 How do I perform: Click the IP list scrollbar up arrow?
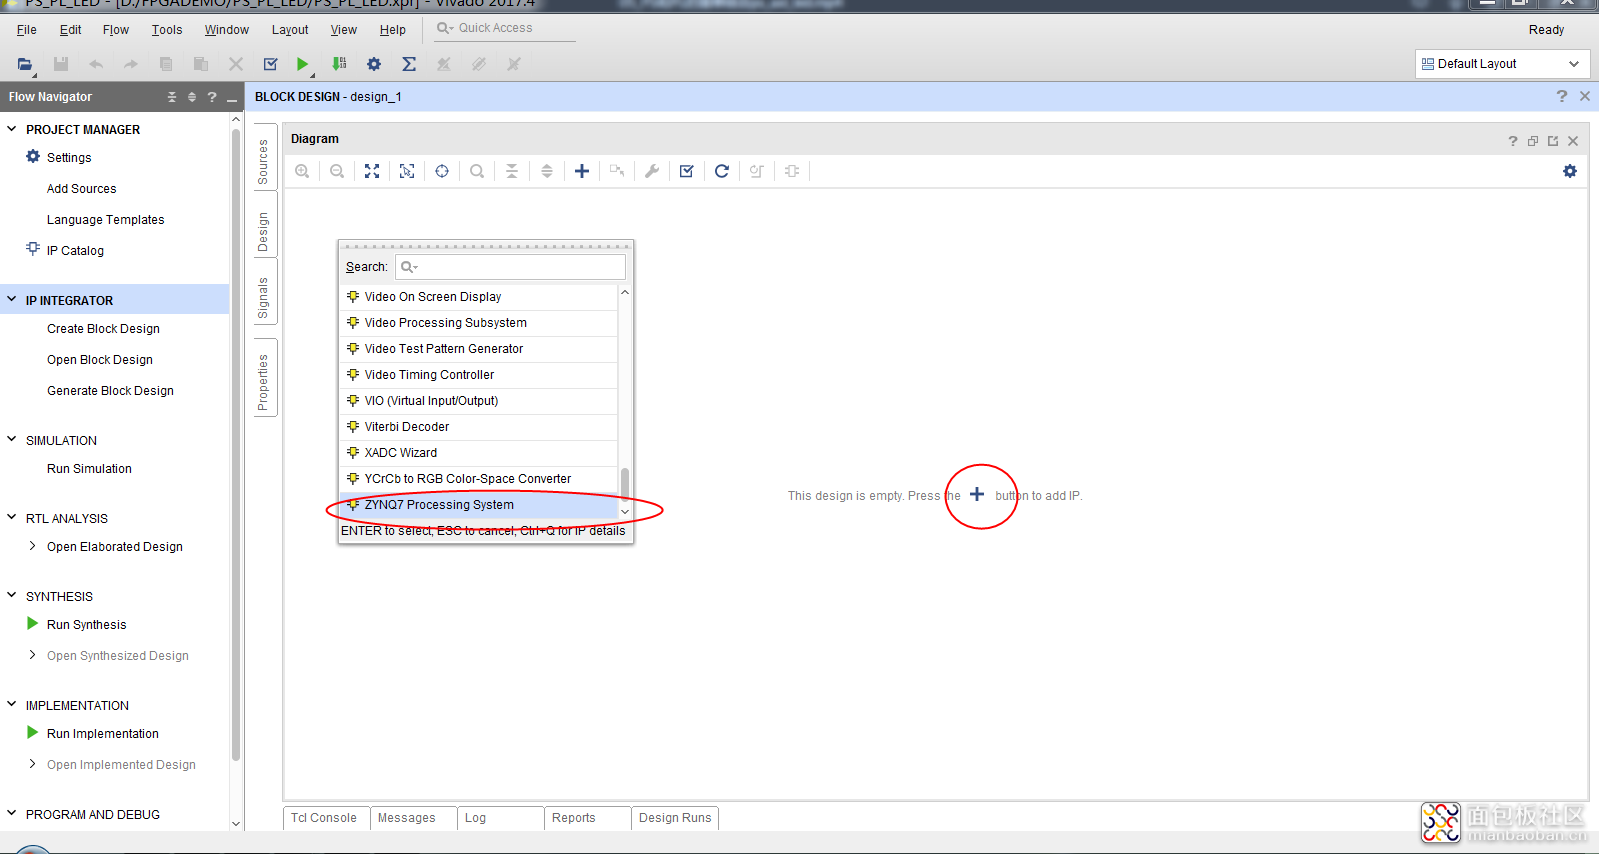(x=625, y=292)
